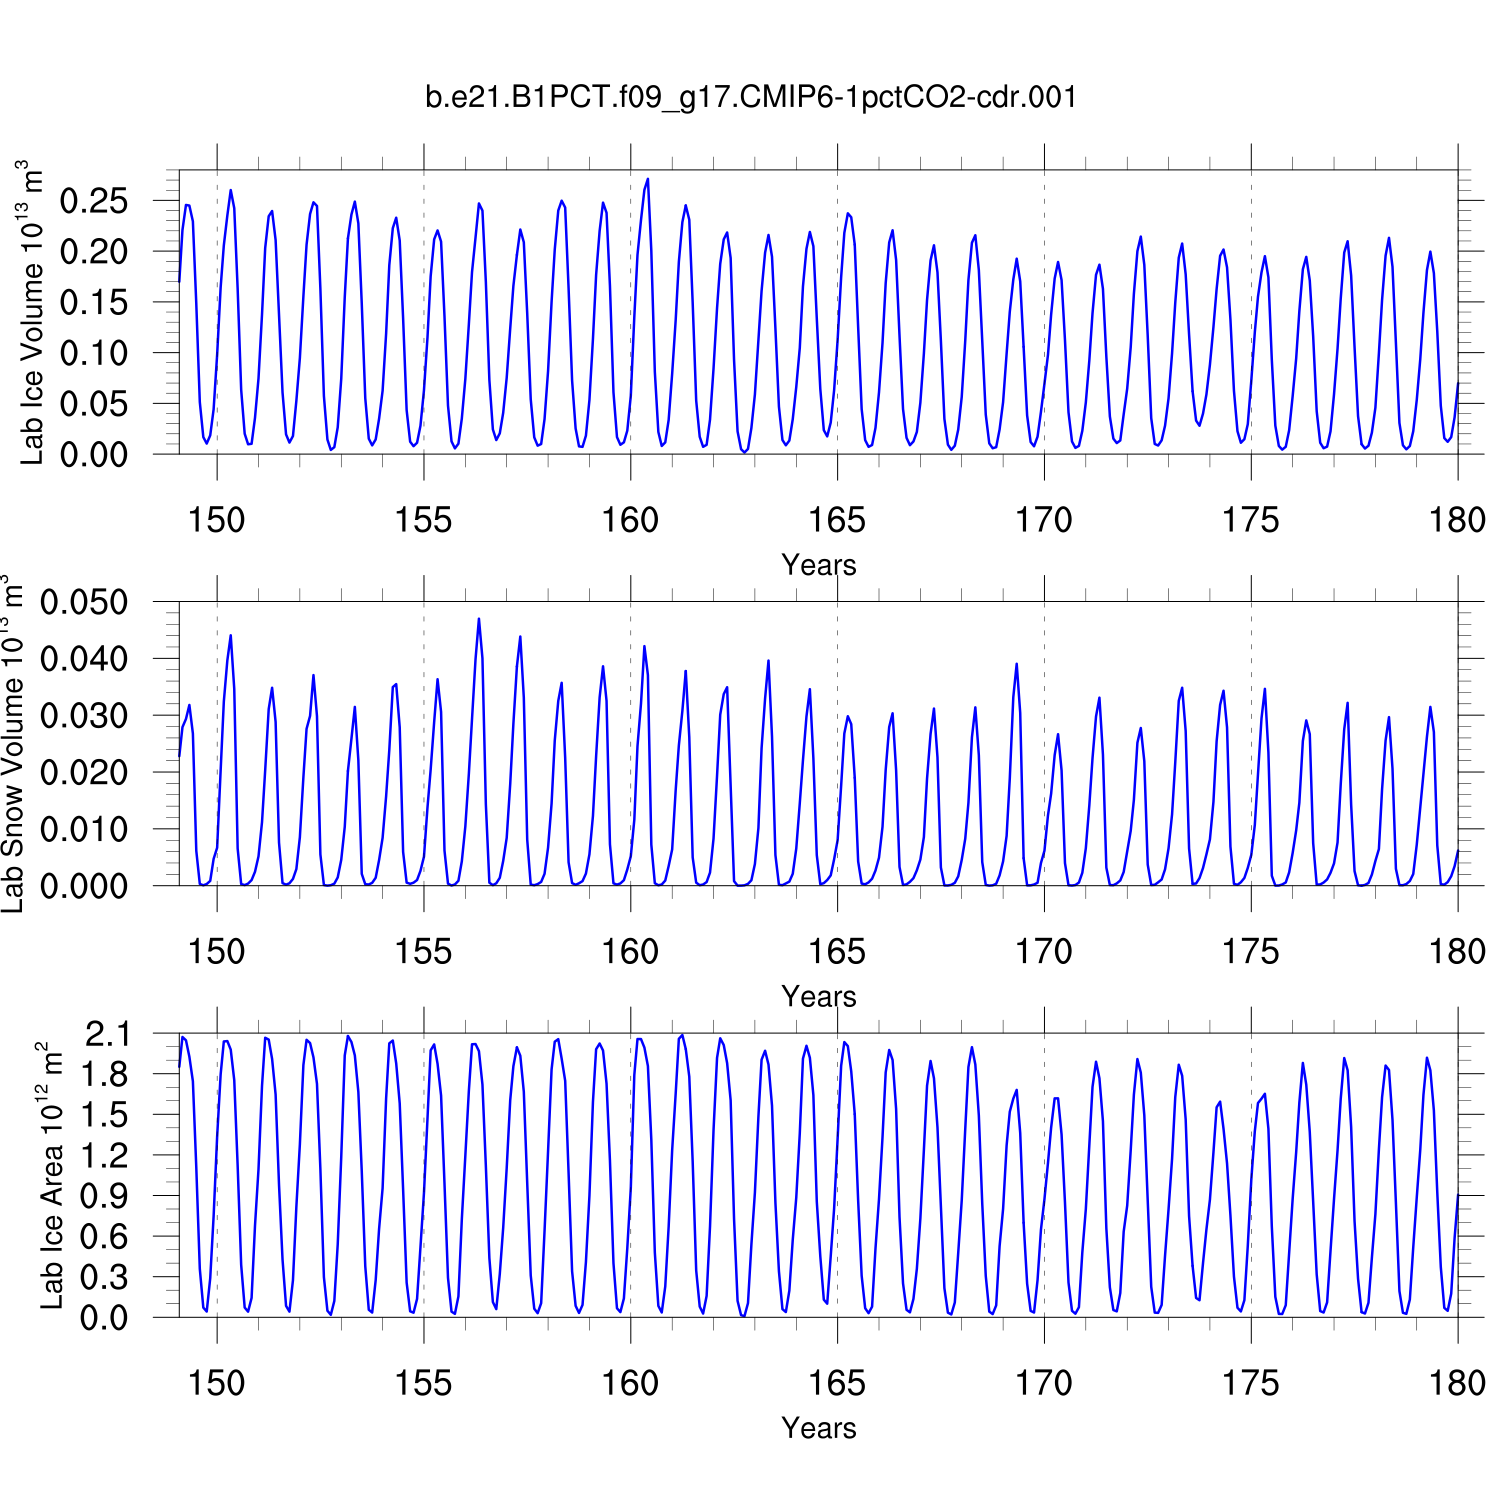Select the 2.1 tick label on ice area axis
This screenshot has width=1500, height=1500.
coord(106,1034)
